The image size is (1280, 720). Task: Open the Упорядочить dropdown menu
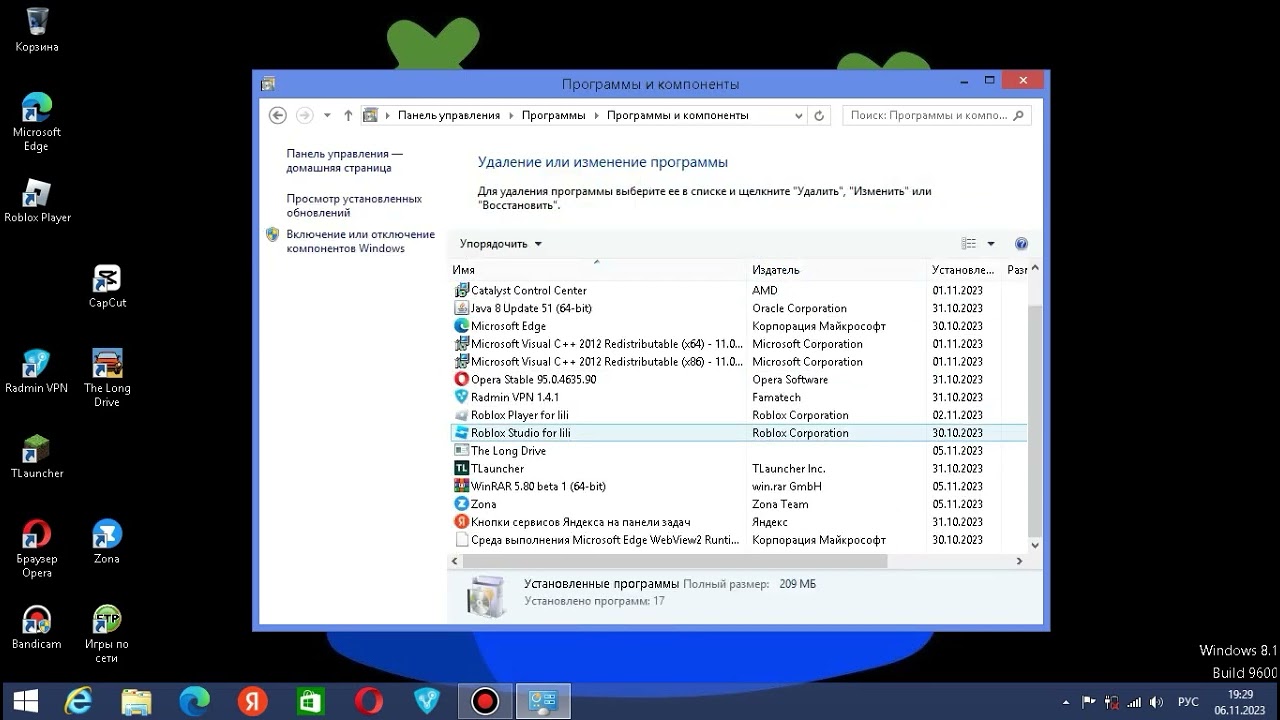tap(500, 243)
